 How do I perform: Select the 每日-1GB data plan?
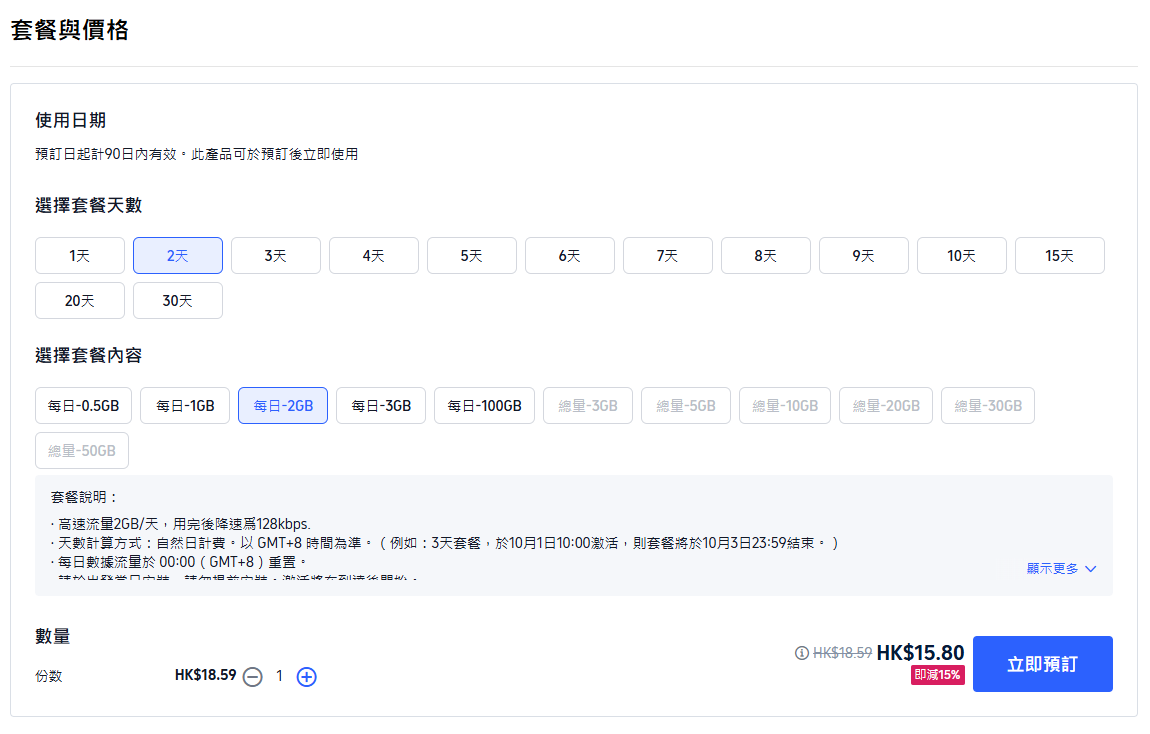(185, 405)
